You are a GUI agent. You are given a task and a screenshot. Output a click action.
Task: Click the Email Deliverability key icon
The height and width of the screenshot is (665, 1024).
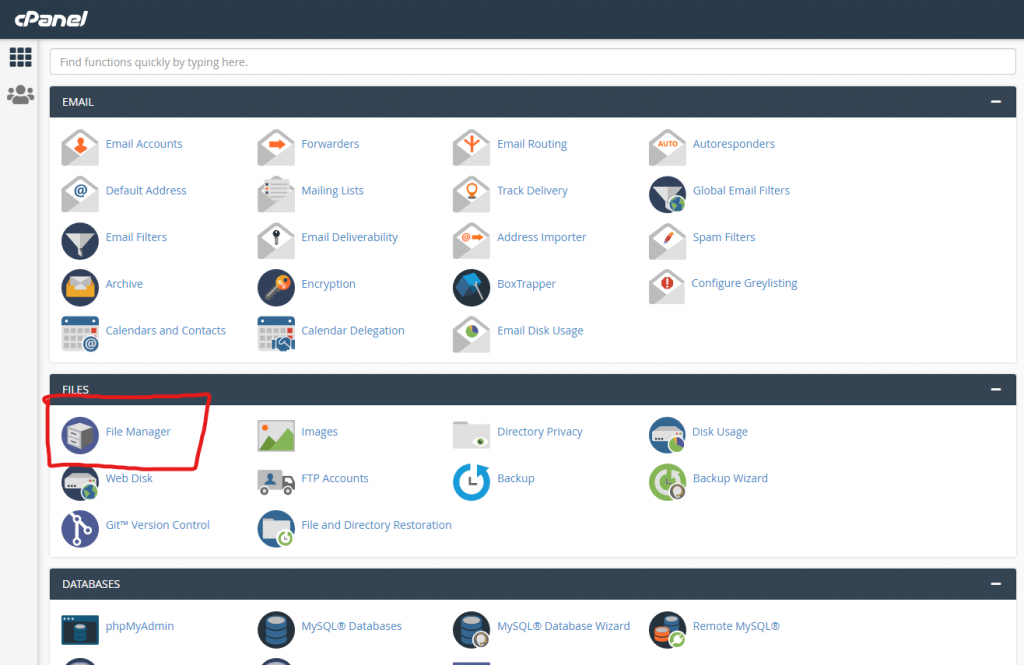(276, 240)
